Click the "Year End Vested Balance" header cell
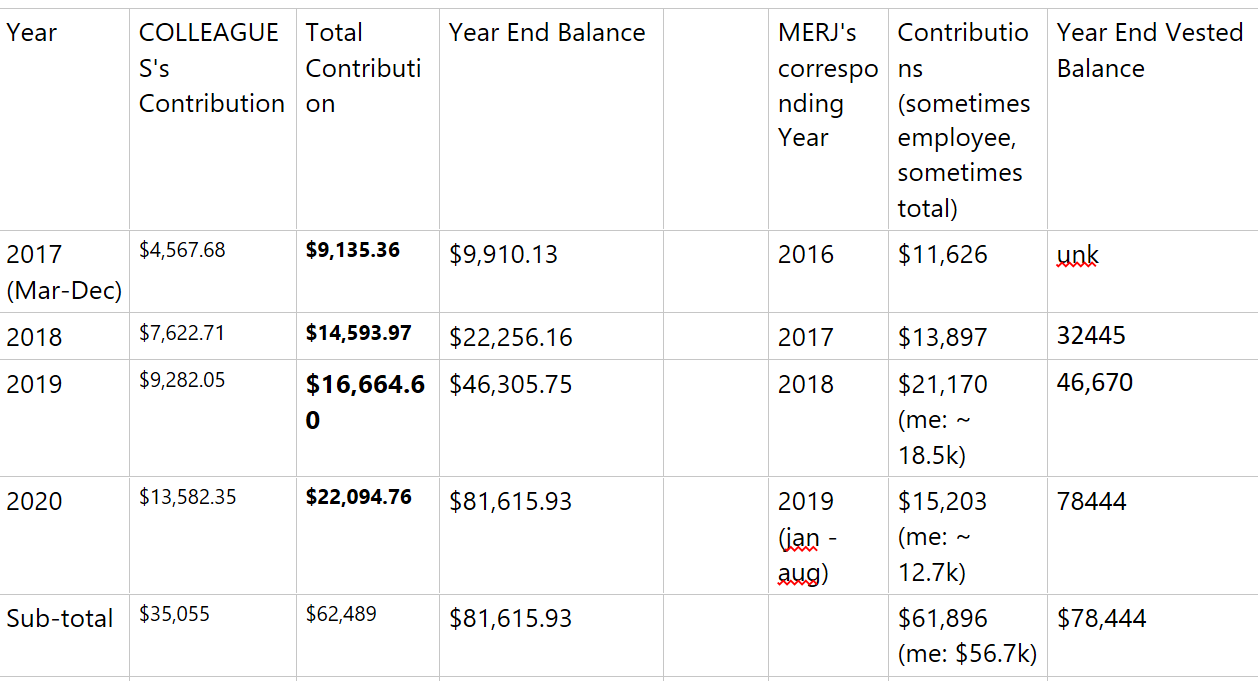The width and height of the screenshot is (1258, 681). [x=1149, y=51]
